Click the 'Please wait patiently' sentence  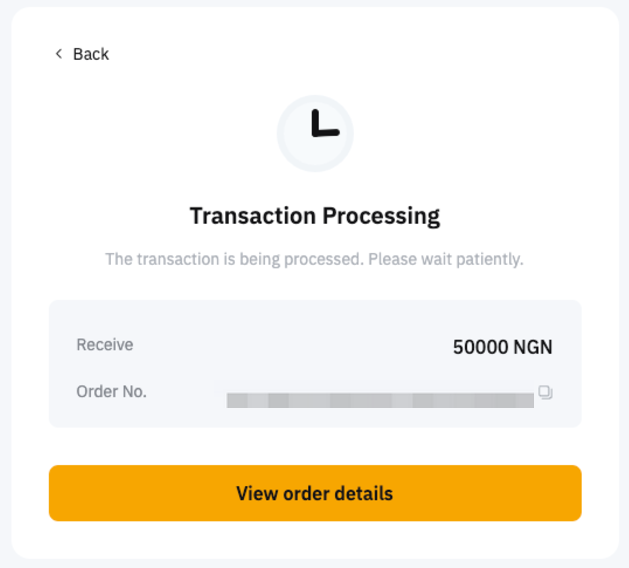446,259
